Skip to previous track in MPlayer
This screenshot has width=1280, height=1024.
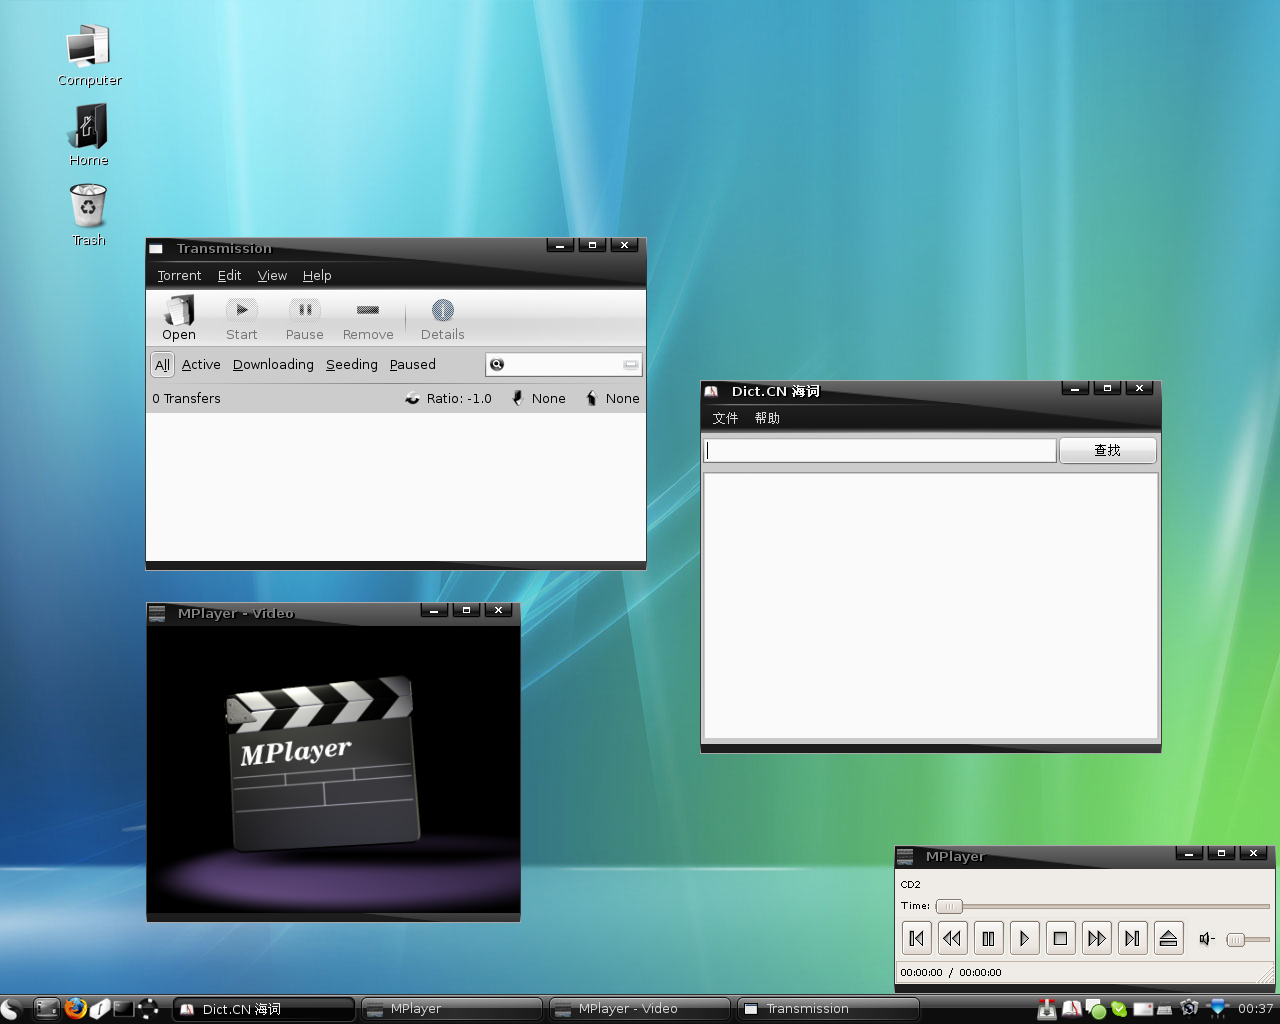(917, 938)
